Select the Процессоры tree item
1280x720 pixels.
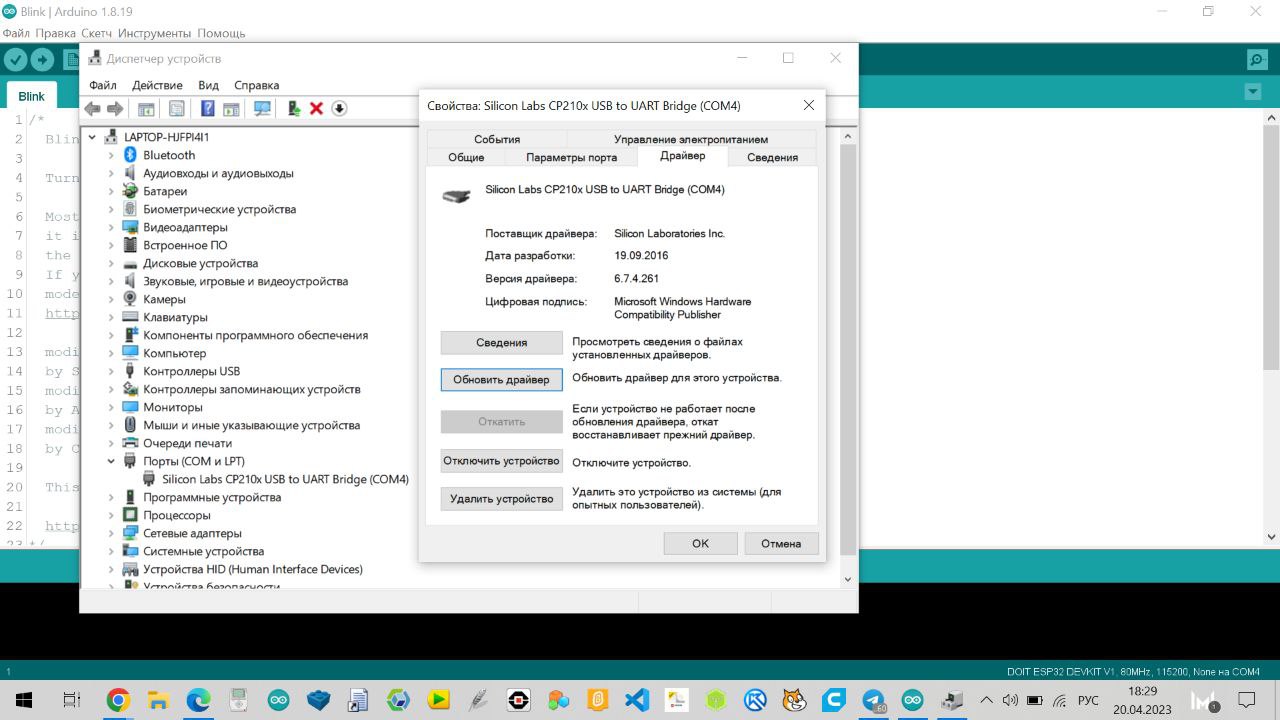click(177, 515)
